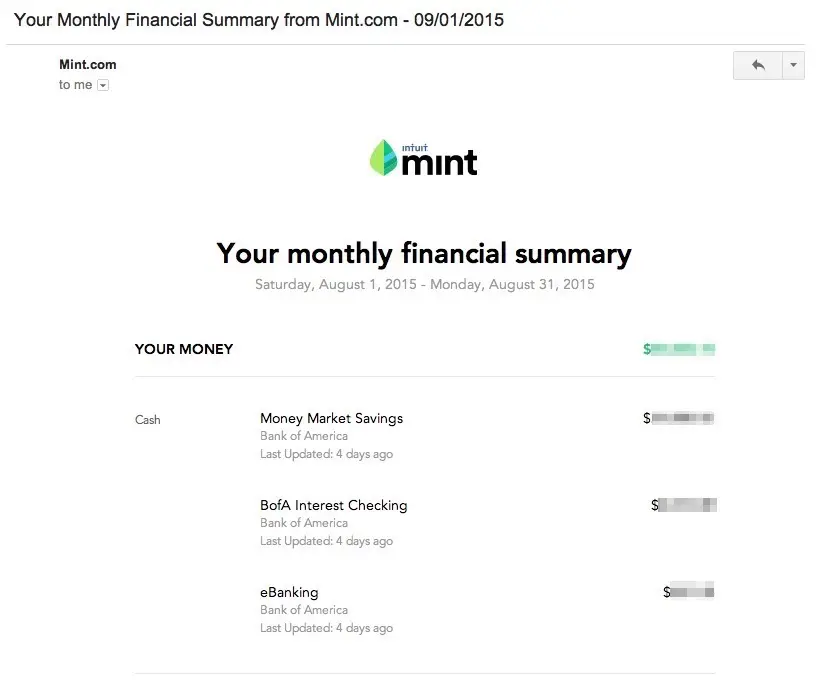Screen dimensions: 822x688
Task: Click Bank of America under eBanking
Action: pos(304,610)
